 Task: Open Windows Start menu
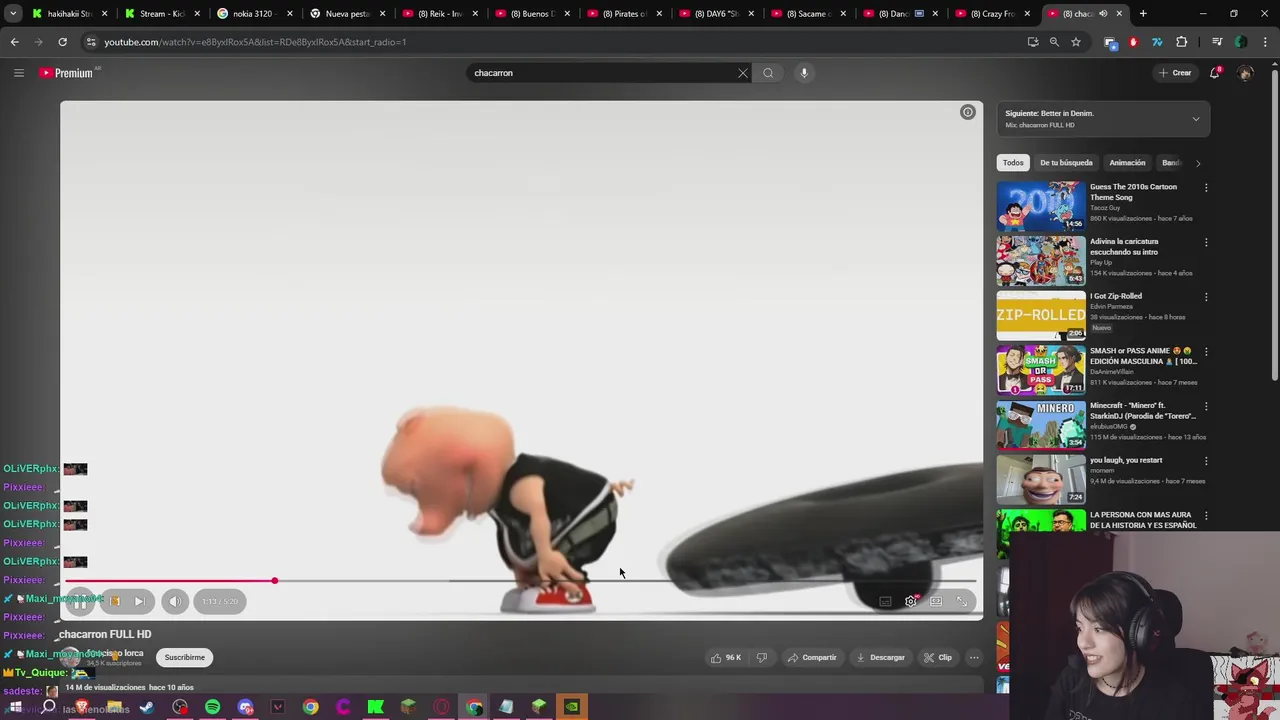point(15,707)
